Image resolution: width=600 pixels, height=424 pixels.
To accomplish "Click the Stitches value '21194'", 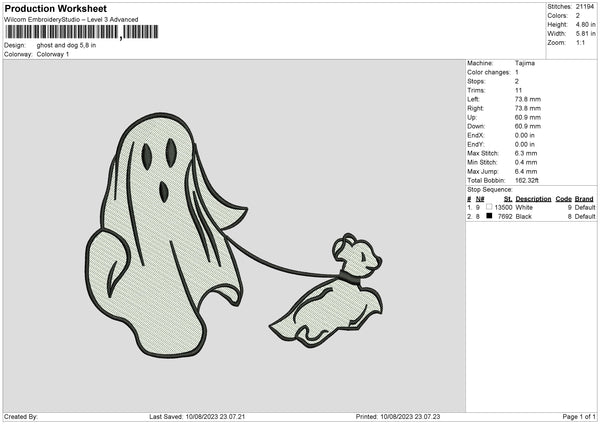I will [585, 7].
